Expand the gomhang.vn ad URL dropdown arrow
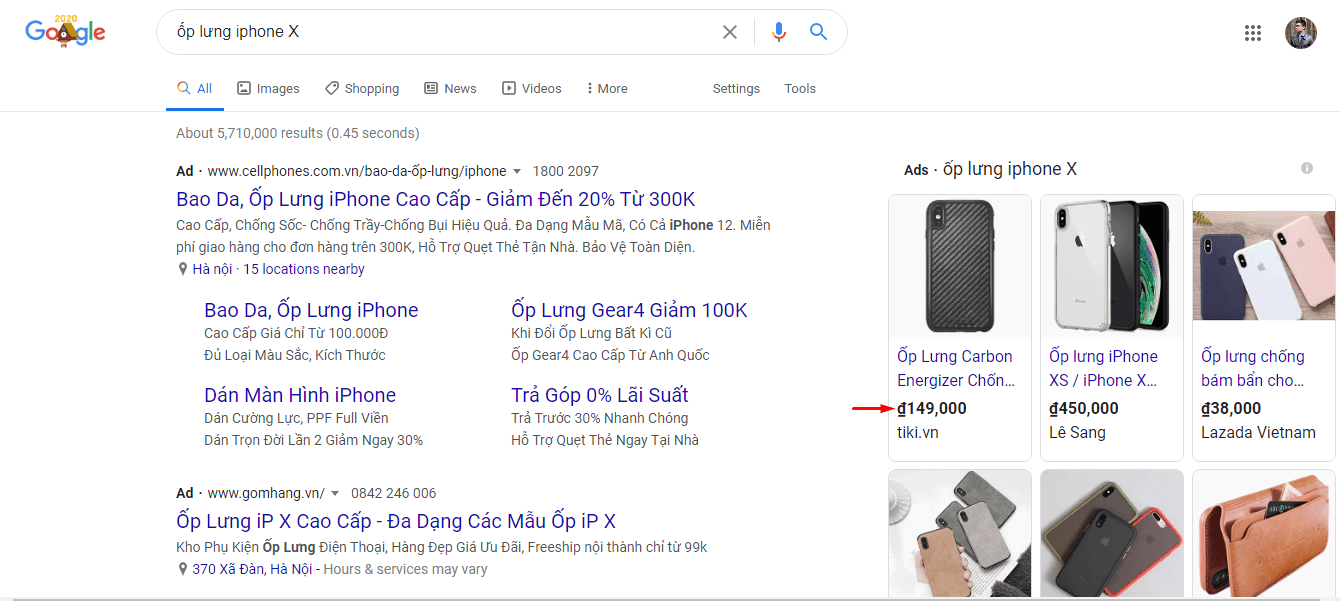This screenshot has width=1340, height=601. point(335,494)
